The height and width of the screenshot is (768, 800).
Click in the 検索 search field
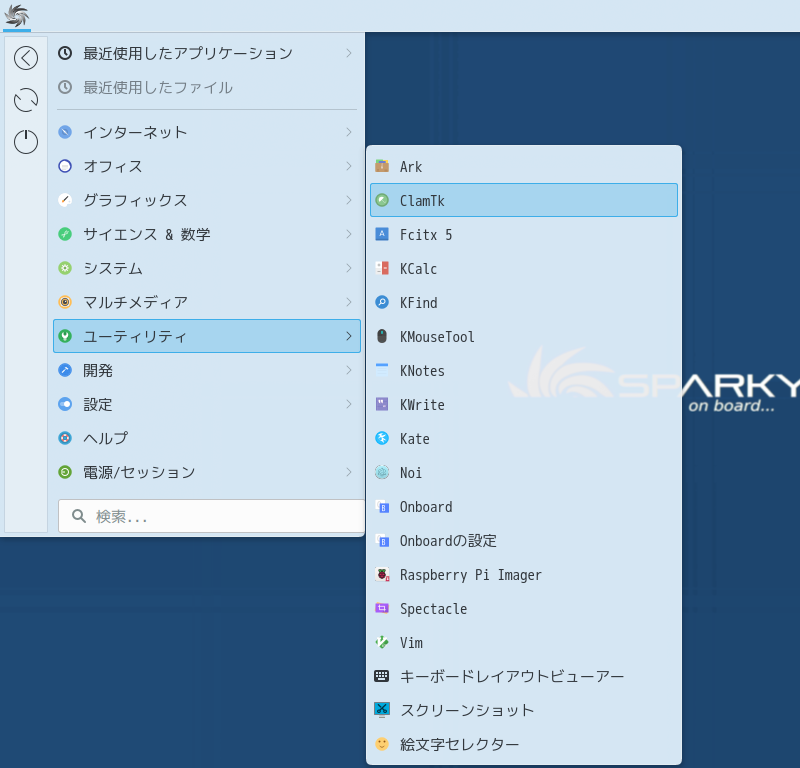[211, 516]
